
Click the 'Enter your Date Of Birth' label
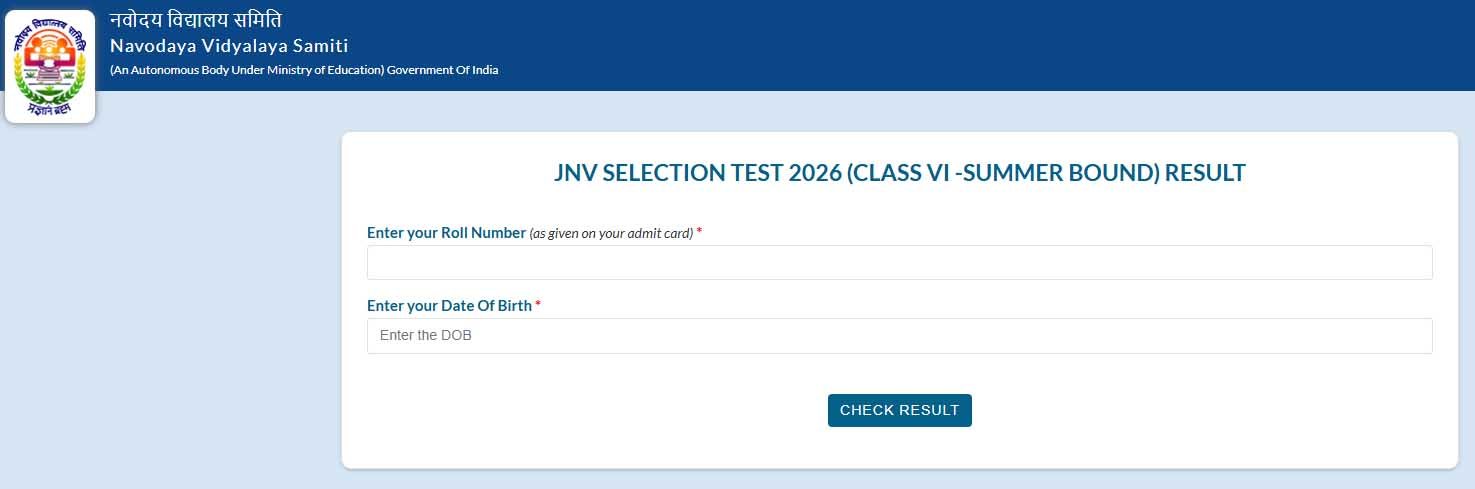pos(449,306)
